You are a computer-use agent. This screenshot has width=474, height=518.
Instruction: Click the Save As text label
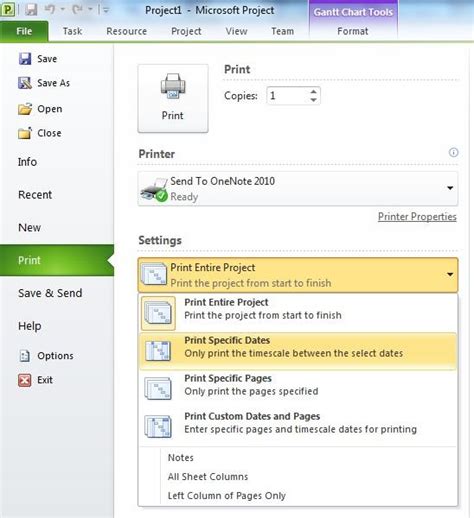pyautogui.click(x=54, y=83)
